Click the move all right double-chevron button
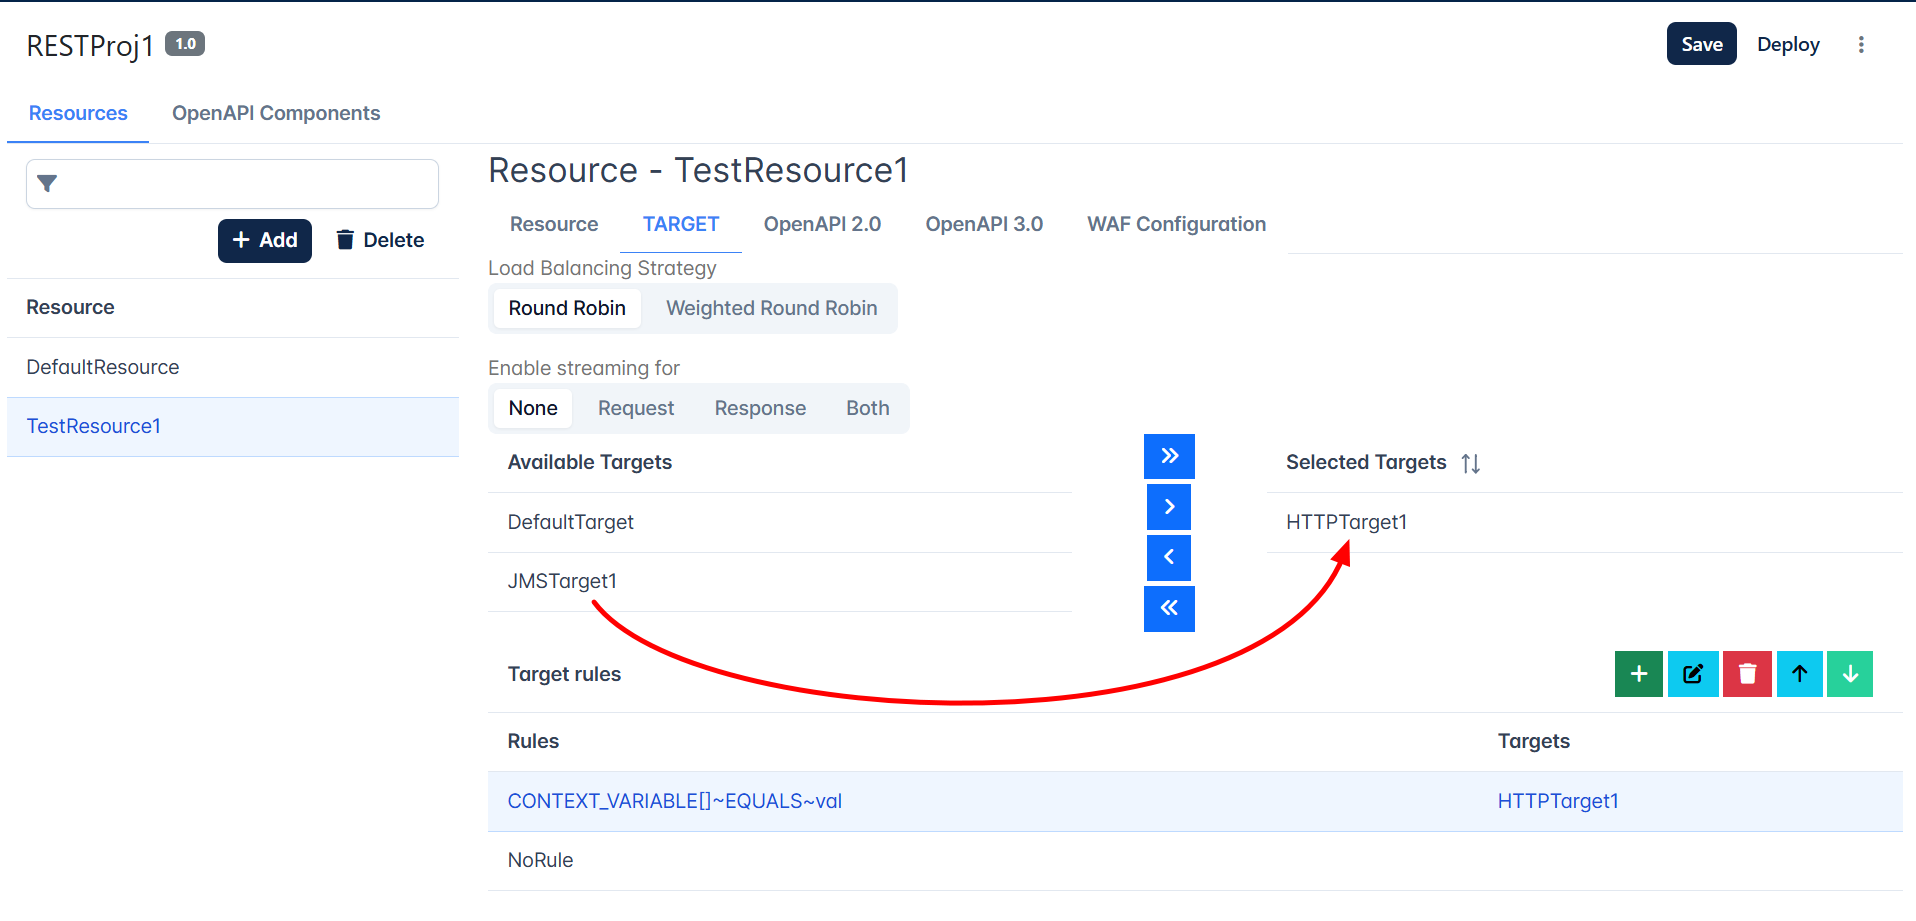This screenshot has height=921, width=1916. (x=1169, y=456)
